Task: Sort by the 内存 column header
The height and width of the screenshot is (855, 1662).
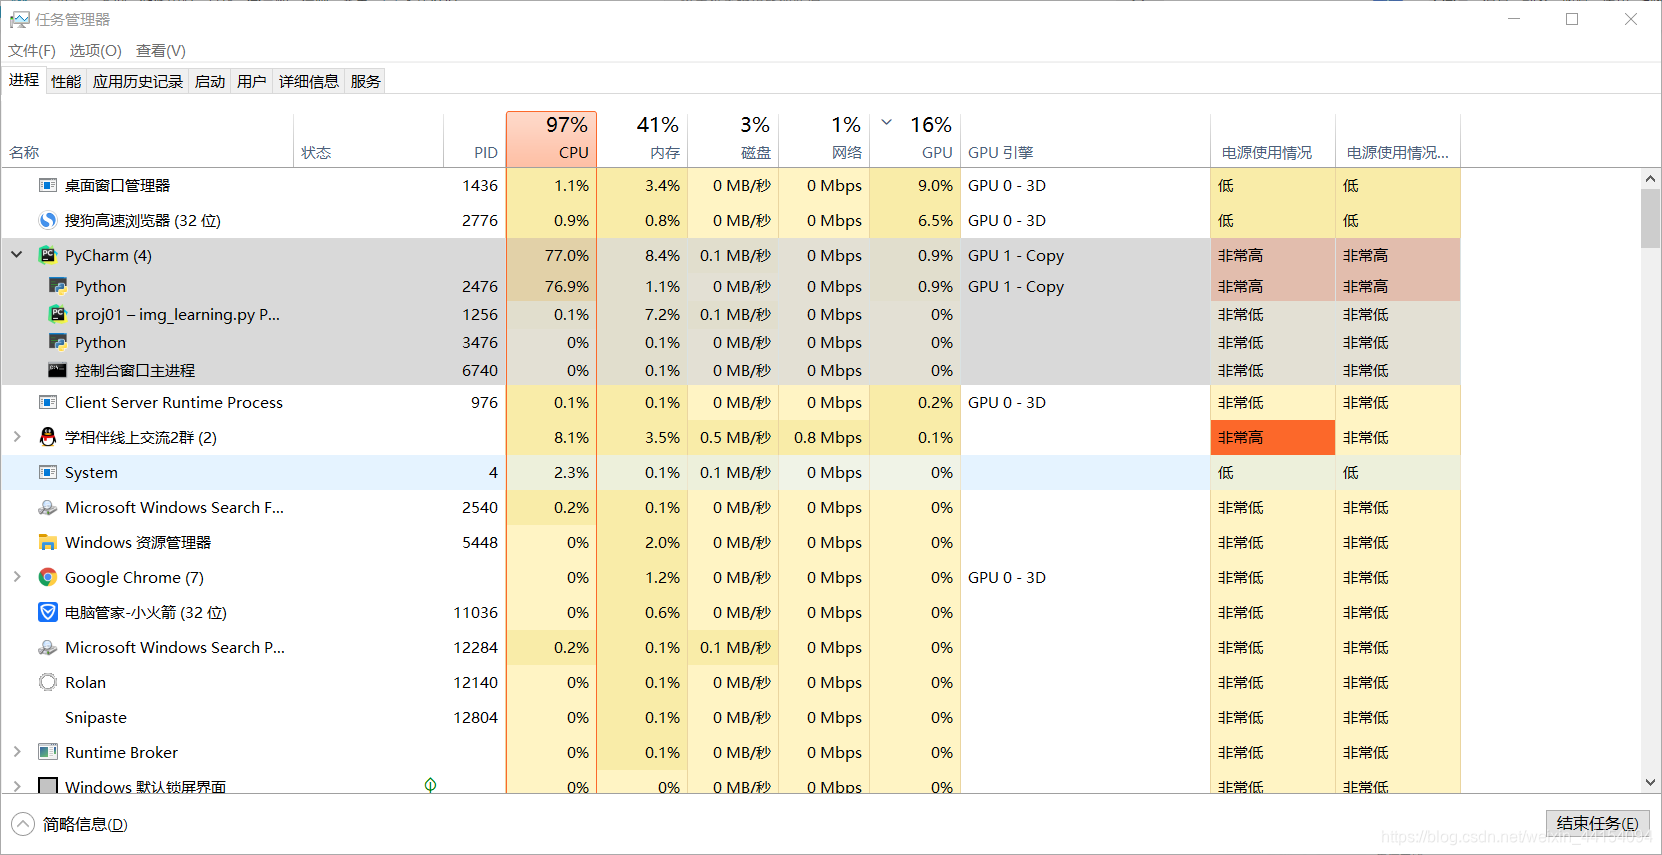Action: (643, 139)
